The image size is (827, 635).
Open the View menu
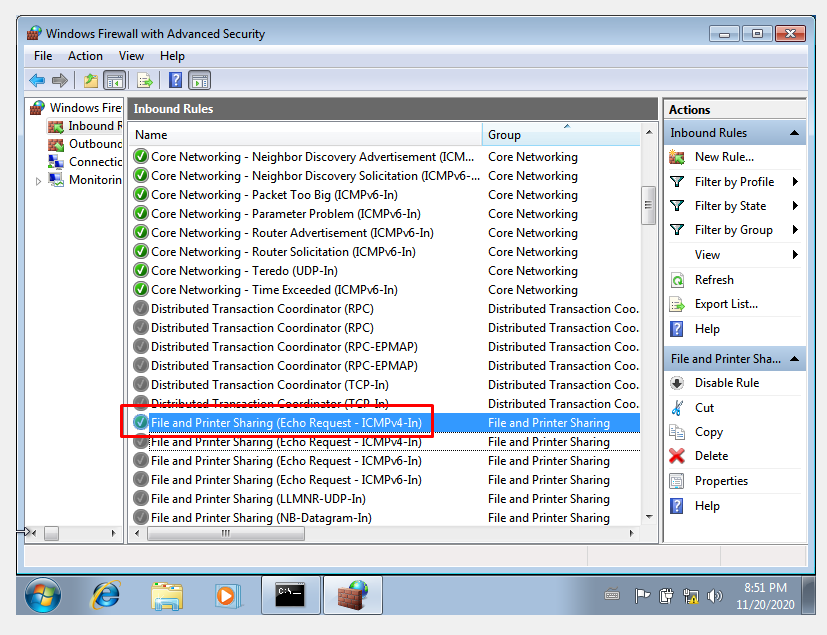[131, 56]
